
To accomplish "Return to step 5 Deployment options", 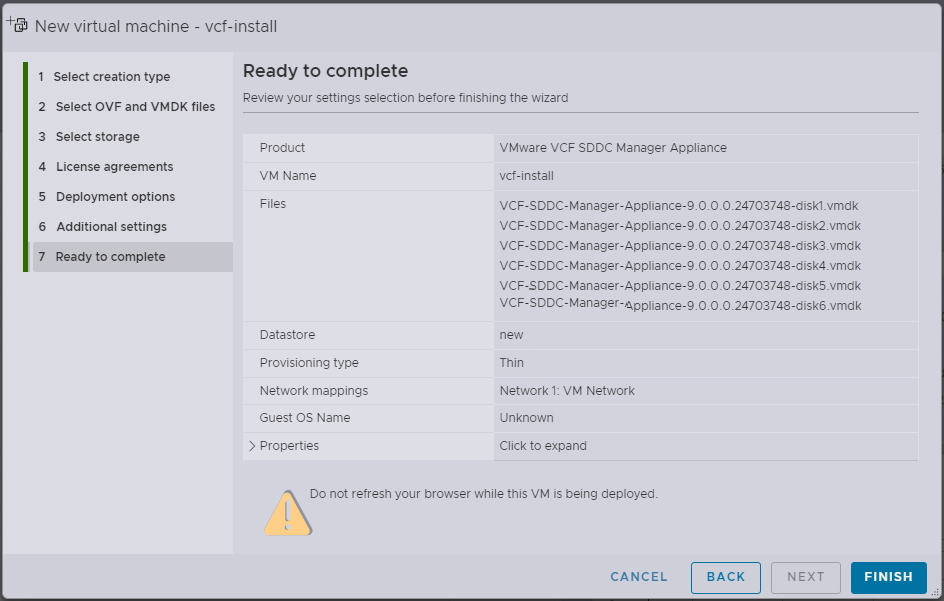I will (115, 197).
